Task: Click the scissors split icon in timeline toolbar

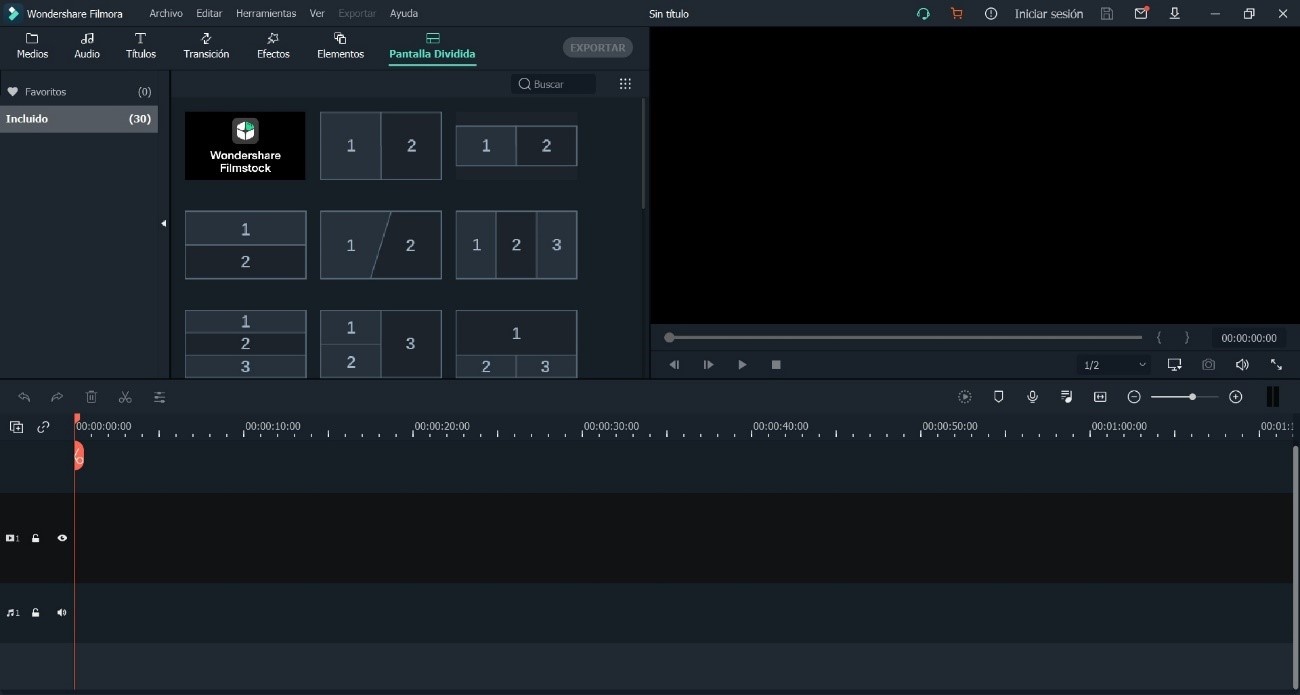Action: pyautogui.click(x=125, y=397)
